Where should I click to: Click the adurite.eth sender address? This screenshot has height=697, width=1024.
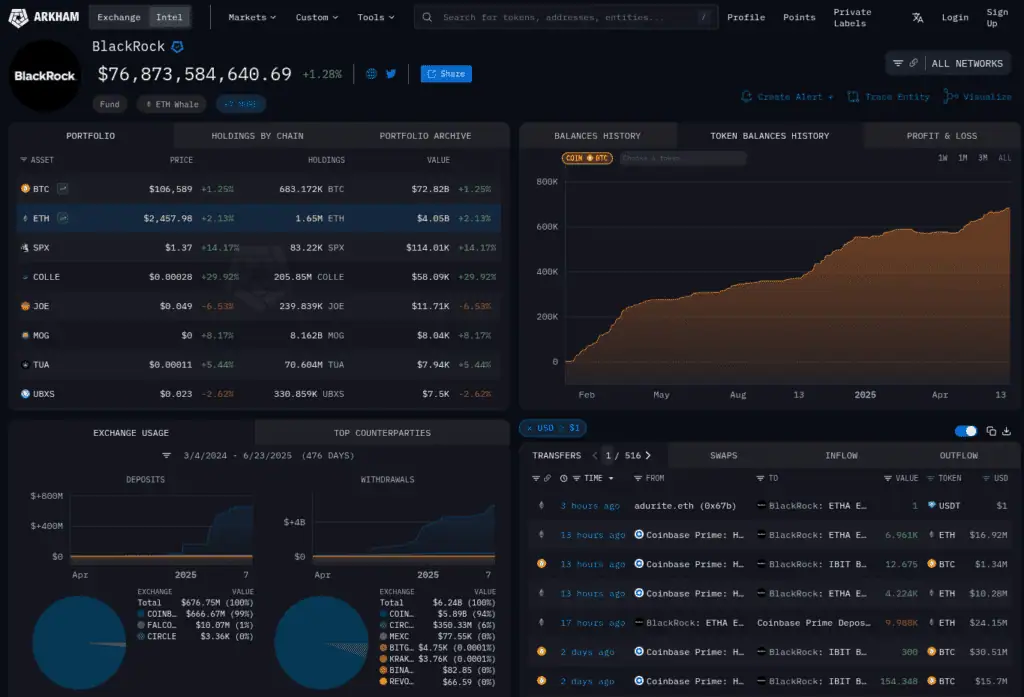[684, 506]
